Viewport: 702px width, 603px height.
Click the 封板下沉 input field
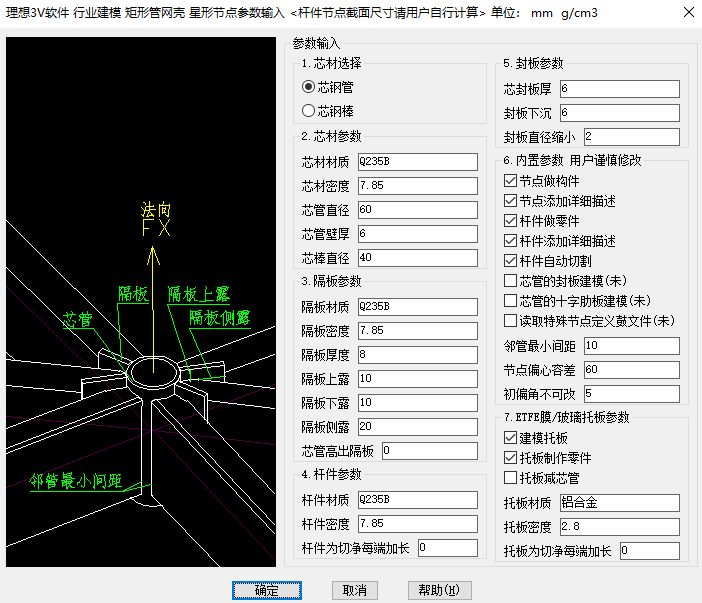[x=620, y=113]
